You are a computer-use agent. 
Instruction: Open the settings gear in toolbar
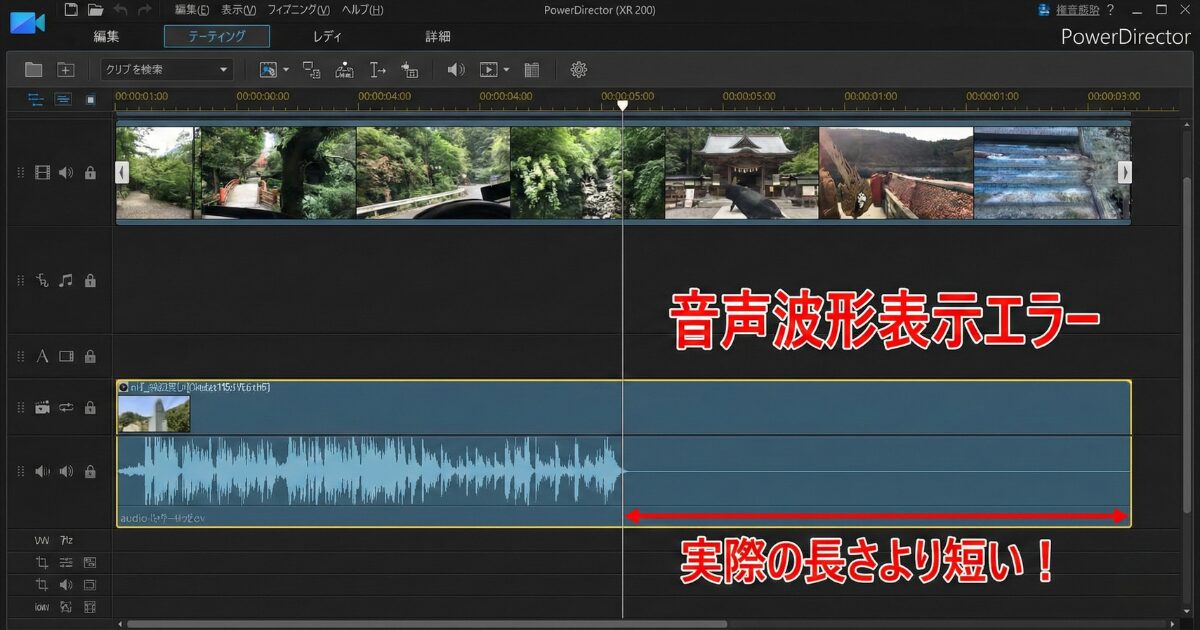[x=578, y=70]
